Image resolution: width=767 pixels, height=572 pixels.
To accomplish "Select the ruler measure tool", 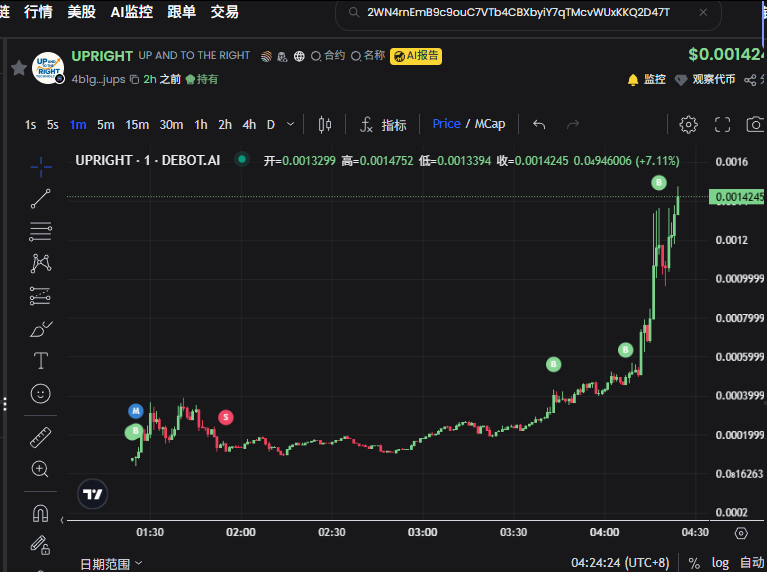I will pos(41,437).
